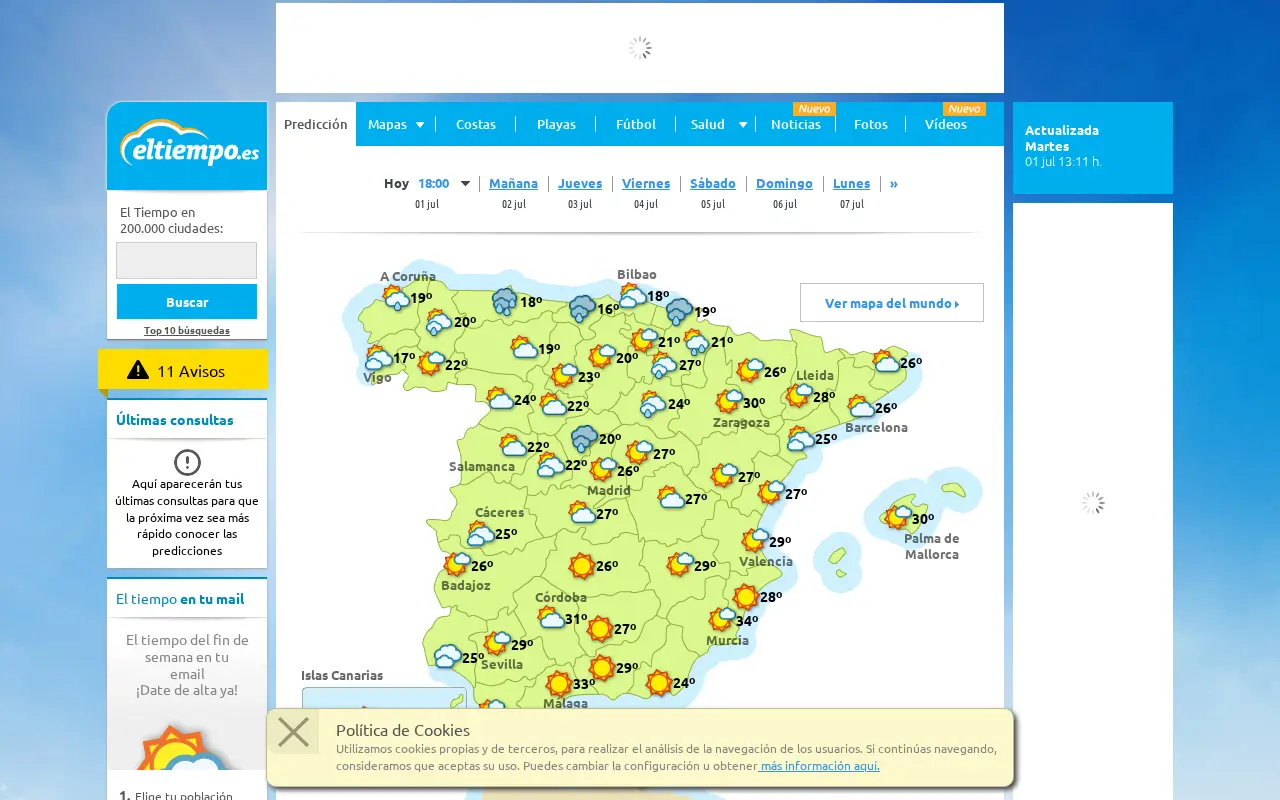Open más información aquí link
Viewport: 1280px width, 800px height.
point(819,766)
